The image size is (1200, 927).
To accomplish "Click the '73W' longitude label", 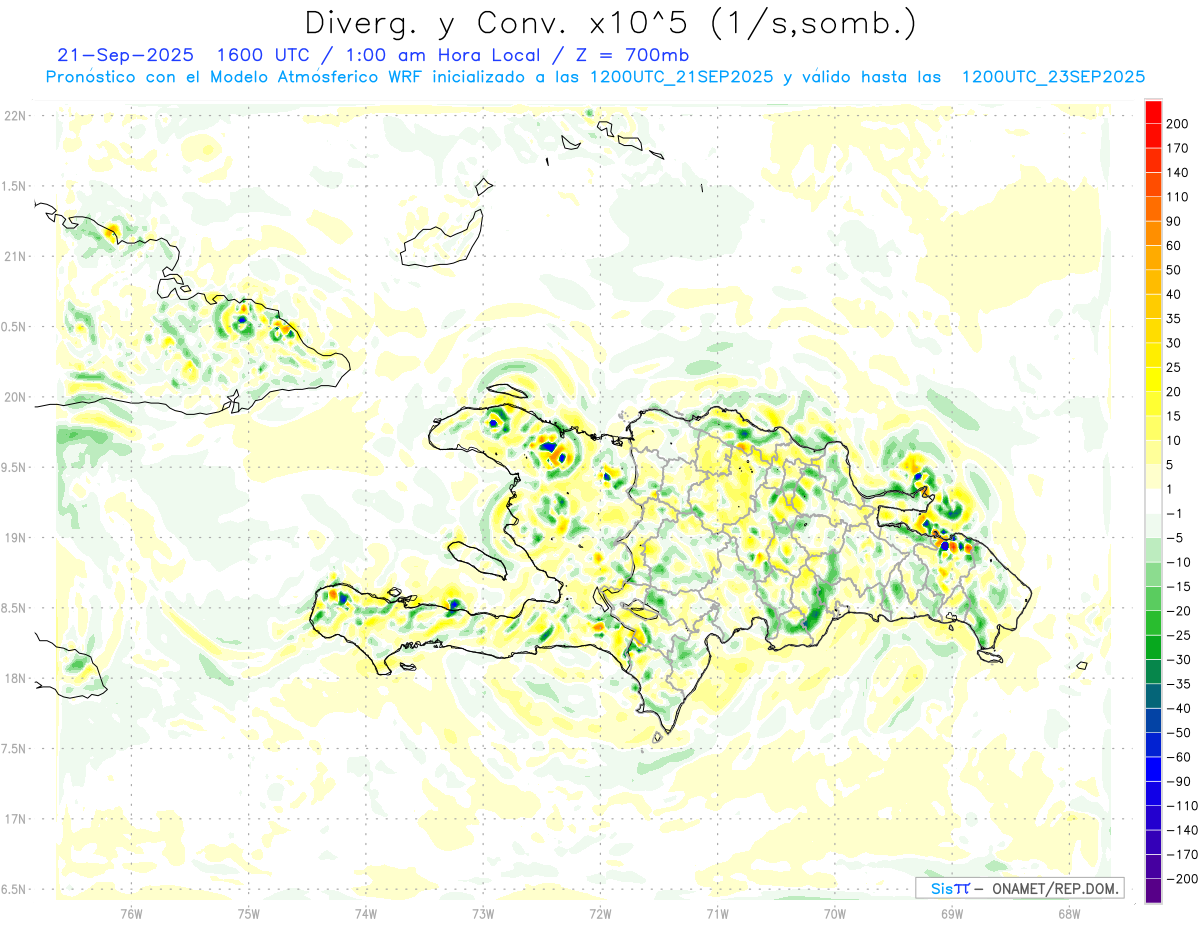I will point(483,914).
